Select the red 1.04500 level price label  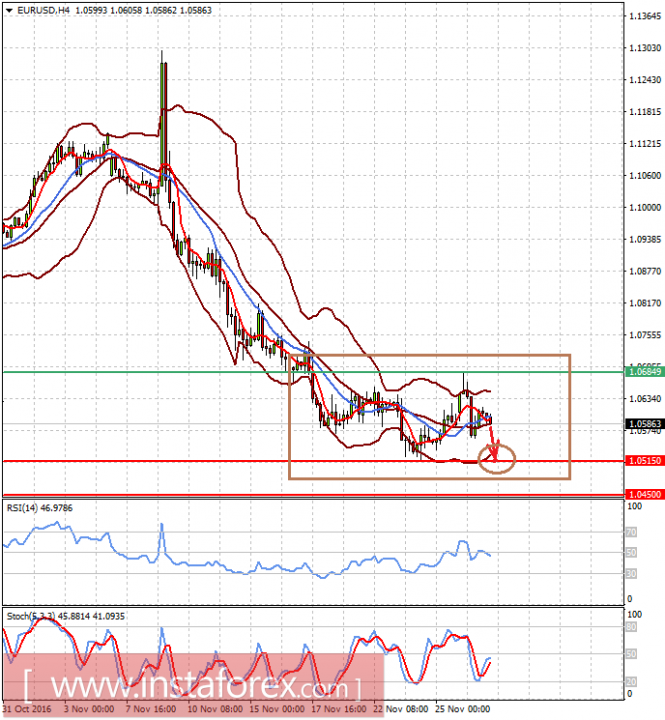645,495
